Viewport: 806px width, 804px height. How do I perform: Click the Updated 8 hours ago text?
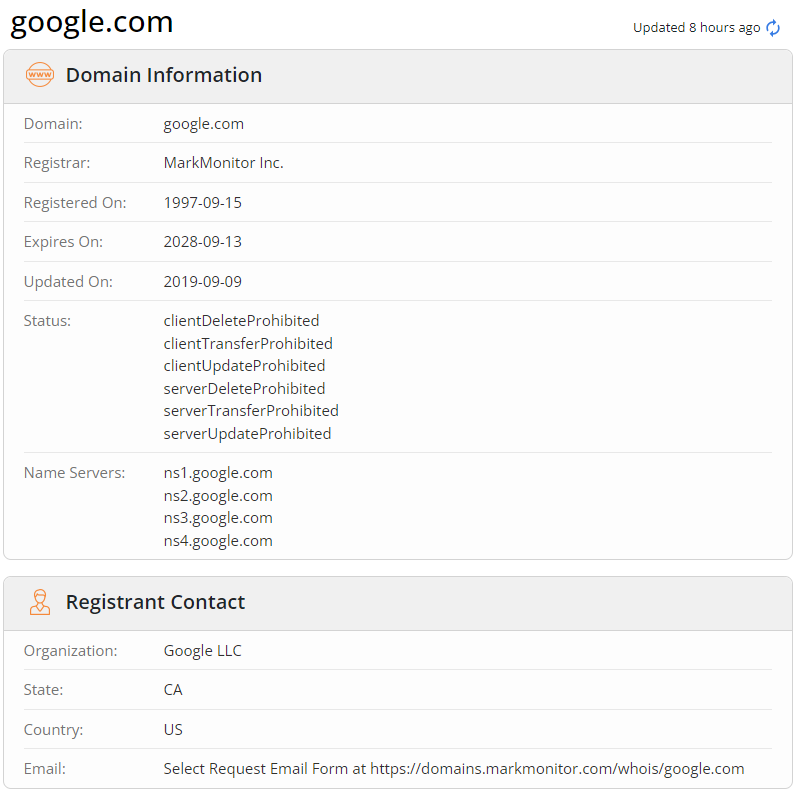[697, 28]
